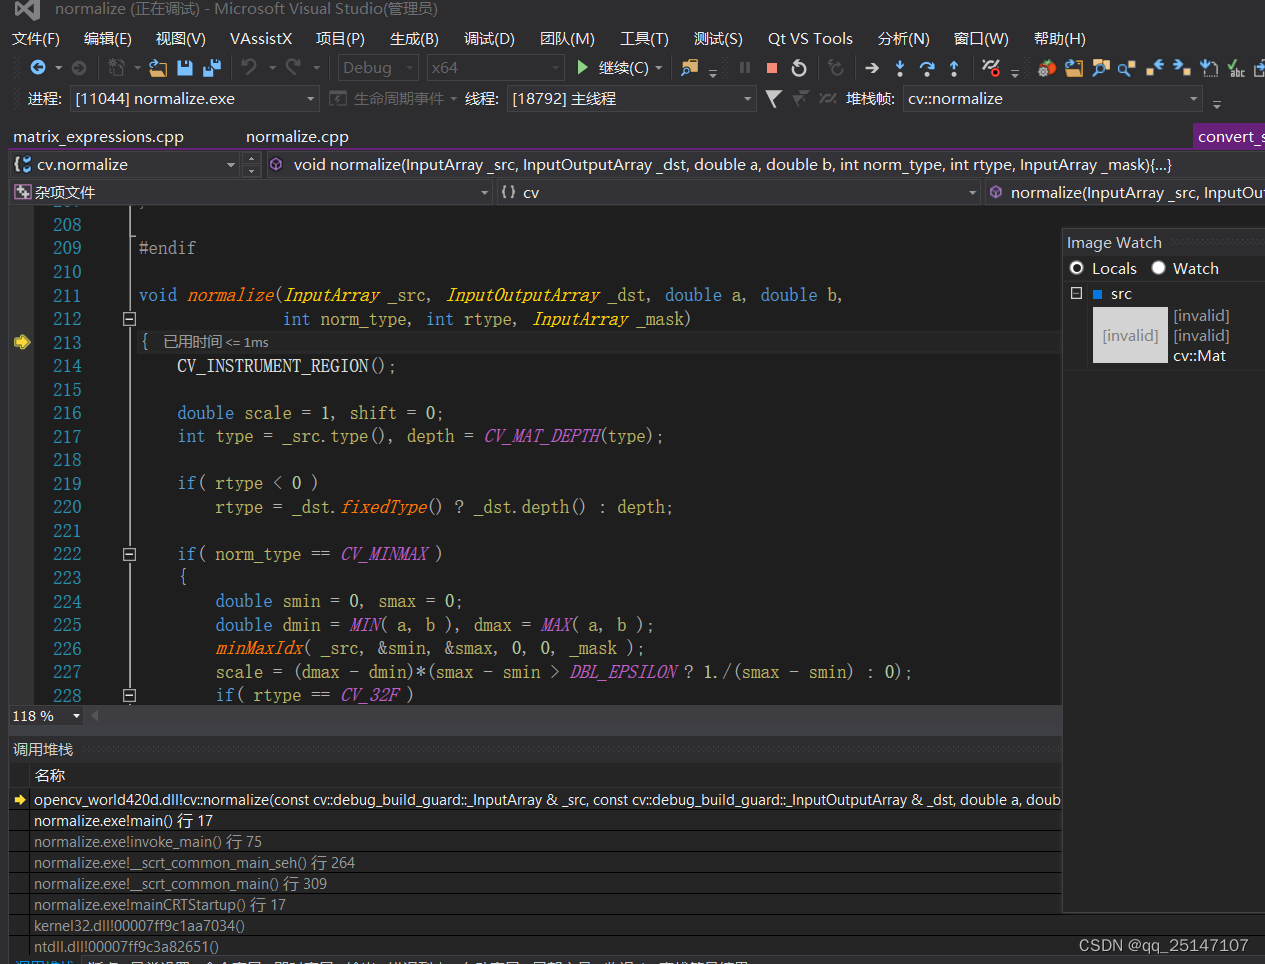Open the process dropdown showing normalize.exe
The image size is (1265, 964).
pyautogui.click(x=310, y=99)
